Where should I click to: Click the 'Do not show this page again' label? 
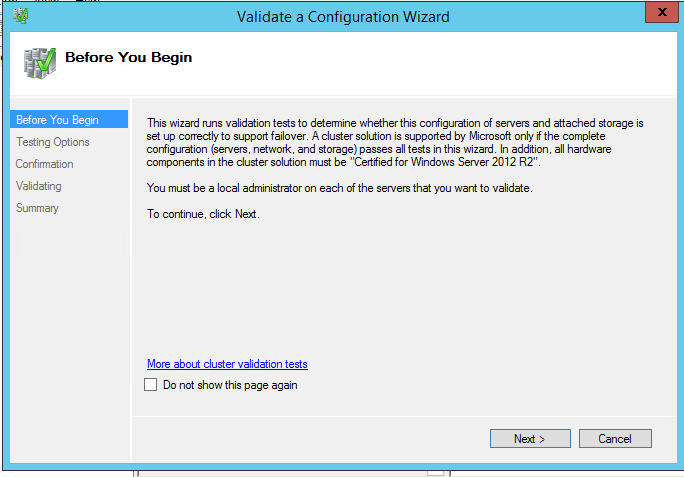(230, 385)
